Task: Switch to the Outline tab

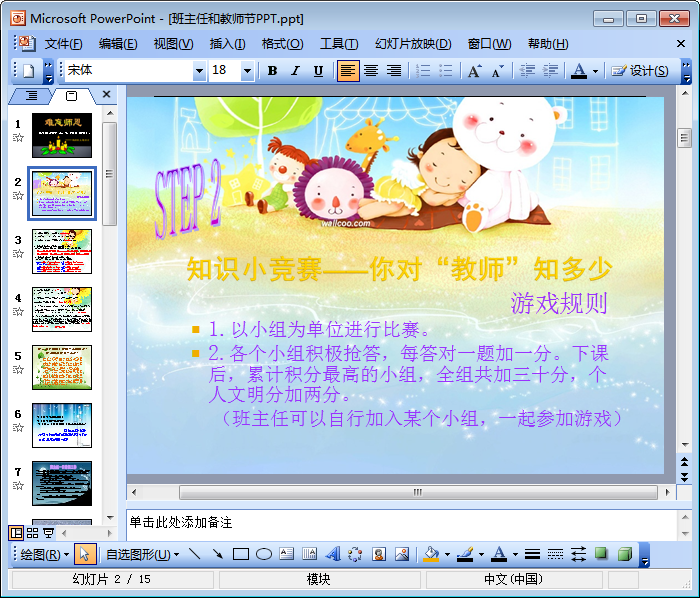Action: (31, 96)
